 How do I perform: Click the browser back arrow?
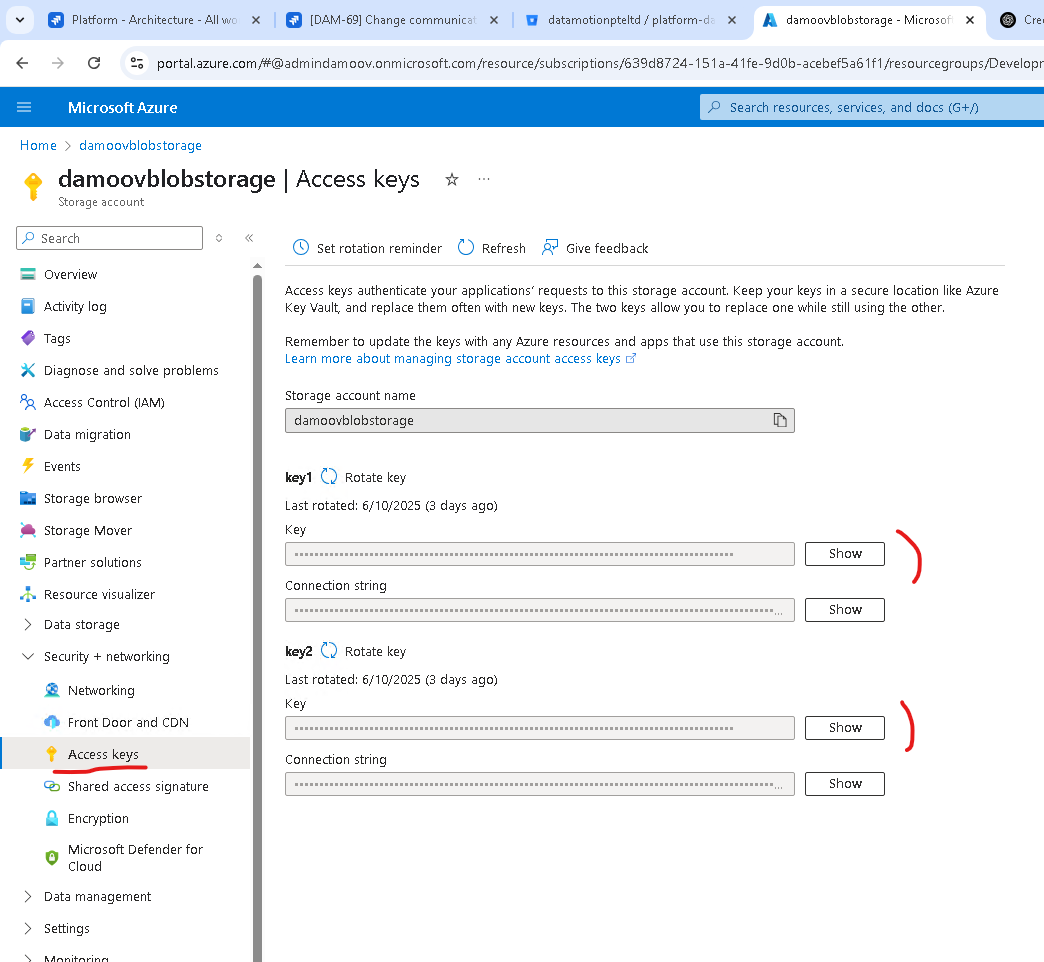[x=22, y=63]
